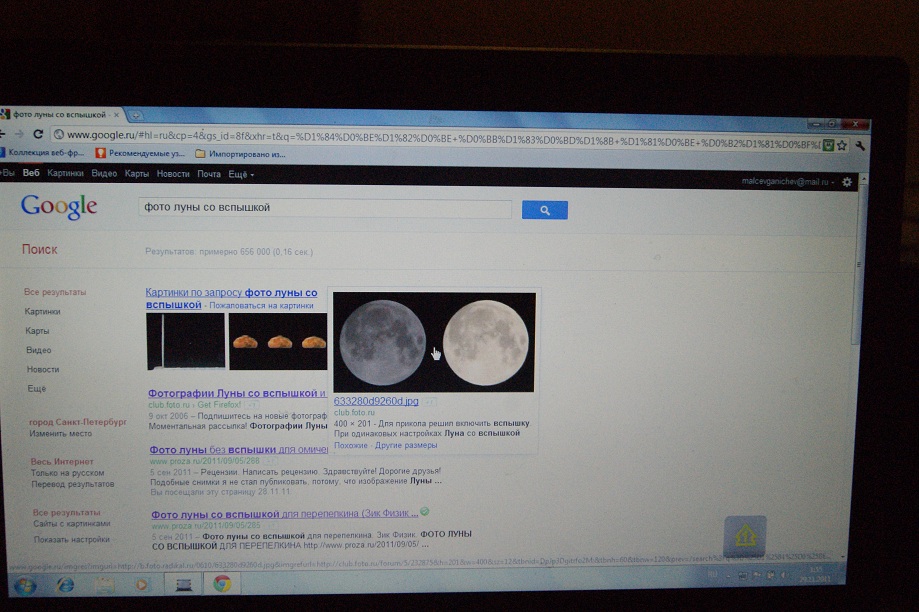919x612 pixels.
Task: Open Google options gear icon
Action: coord(847,182)
